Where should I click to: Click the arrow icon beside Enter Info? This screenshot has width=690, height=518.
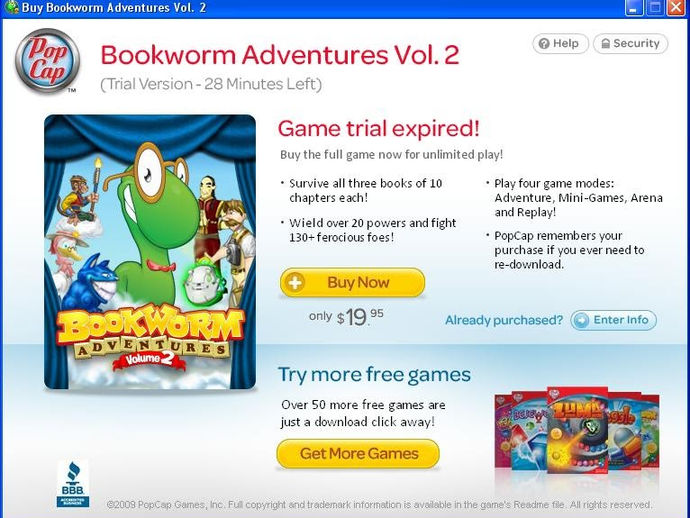(x=581, y=320)
